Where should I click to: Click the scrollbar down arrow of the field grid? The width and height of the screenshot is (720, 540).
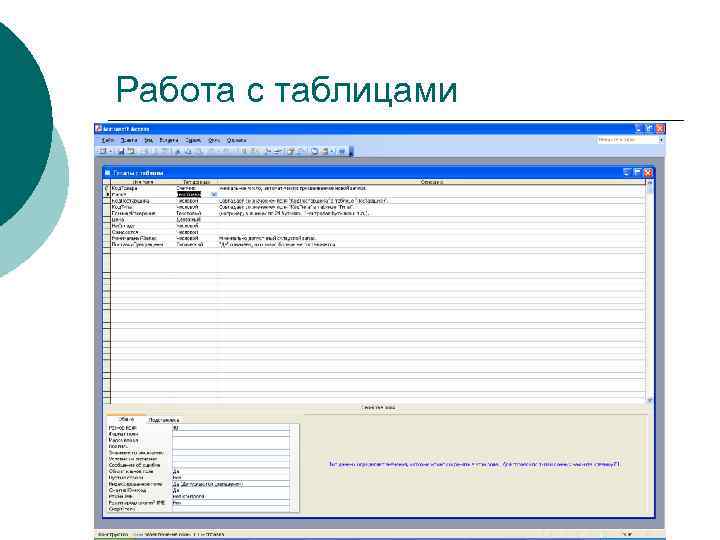(x=649, y=400)
